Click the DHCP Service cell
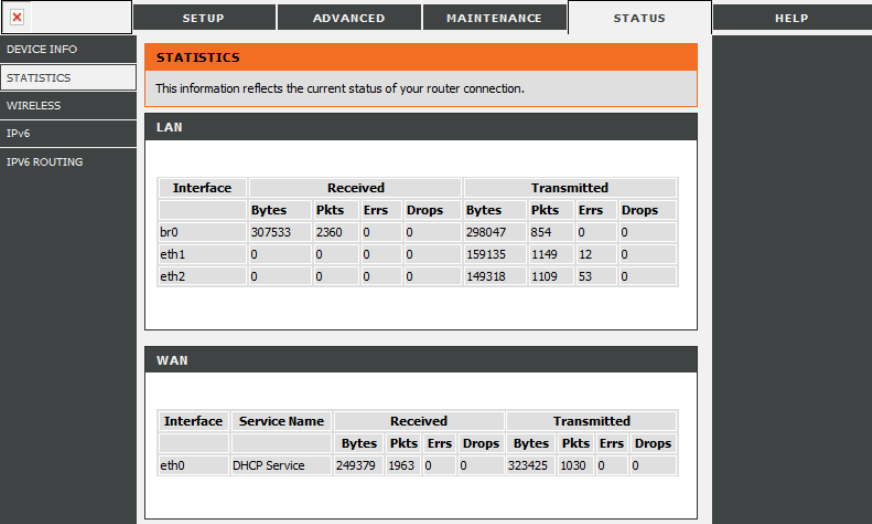 [x=281, y=466]
